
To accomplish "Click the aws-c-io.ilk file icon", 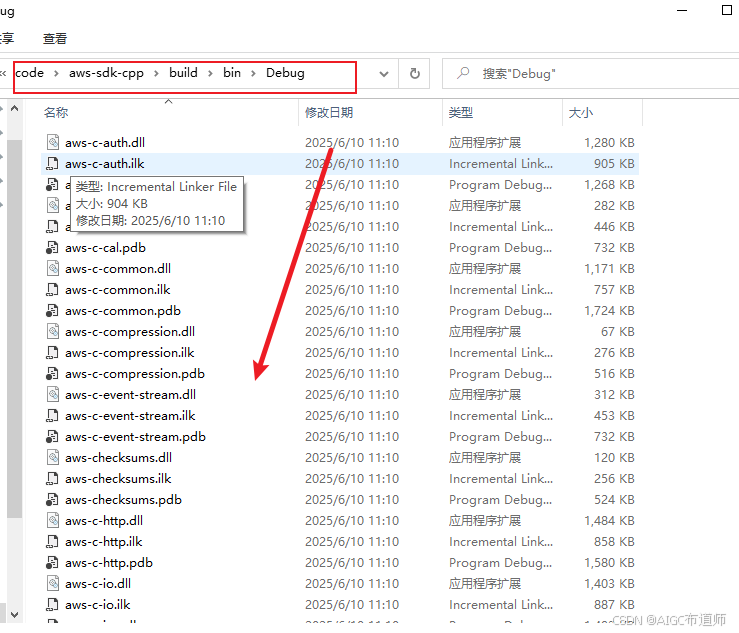I will pos(53,605).
